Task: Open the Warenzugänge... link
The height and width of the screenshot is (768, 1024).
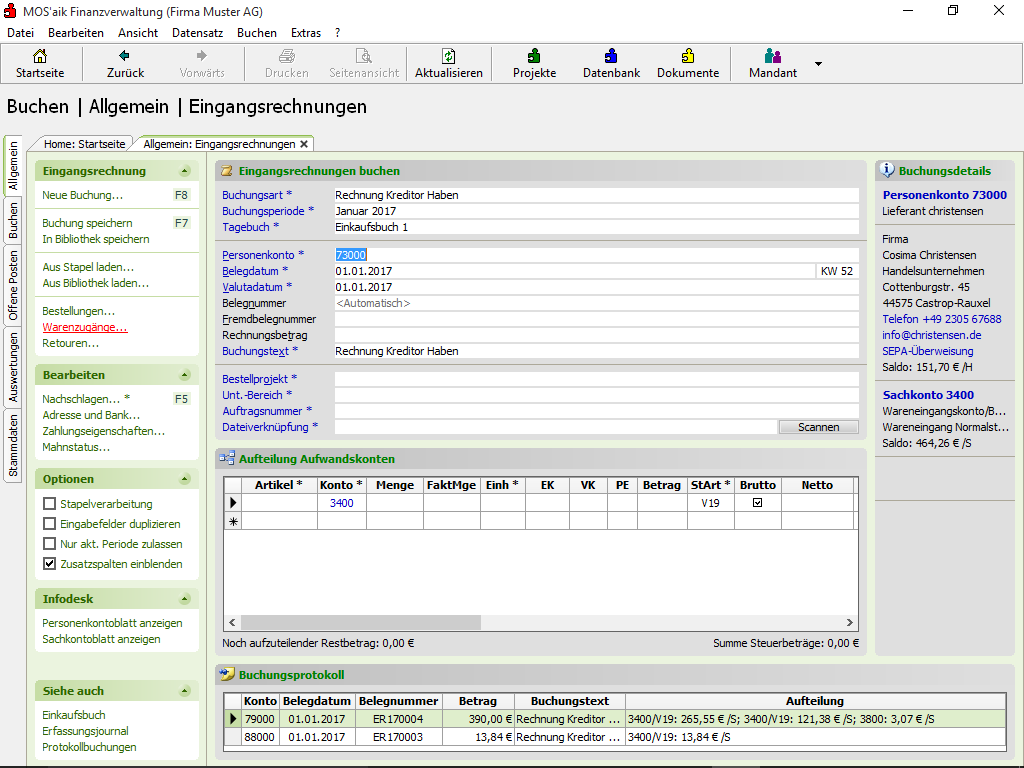Action: (85, 327)
